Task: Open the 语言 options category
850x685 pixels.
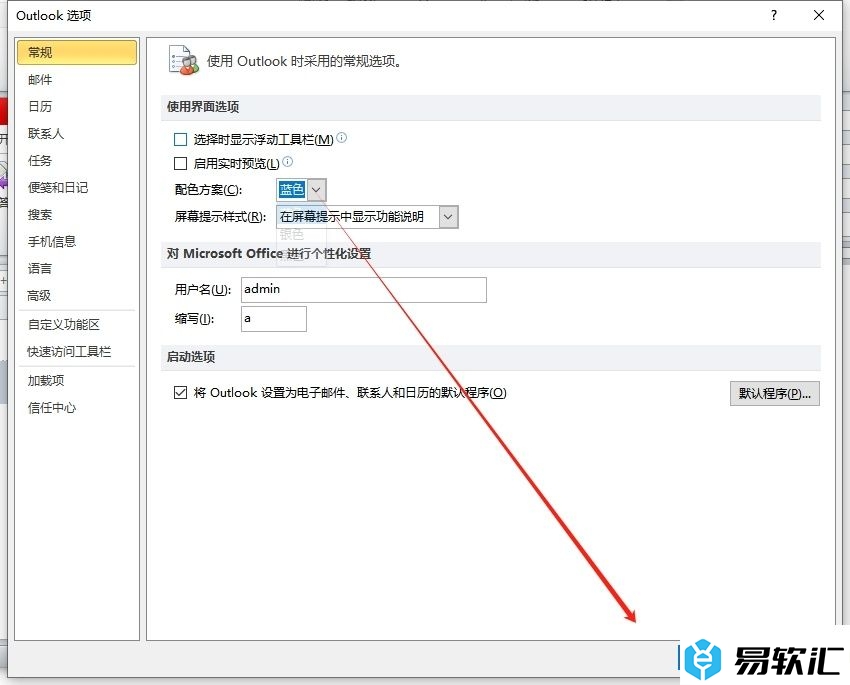Action: [x=40, y=268]
